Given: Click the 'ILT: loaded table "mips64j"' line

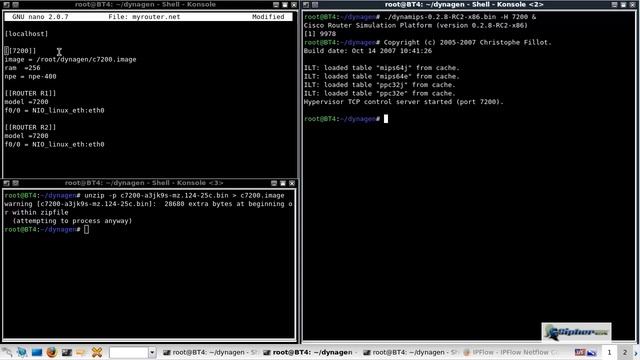Looking at the screenshot, I should (x=382, y=68).
